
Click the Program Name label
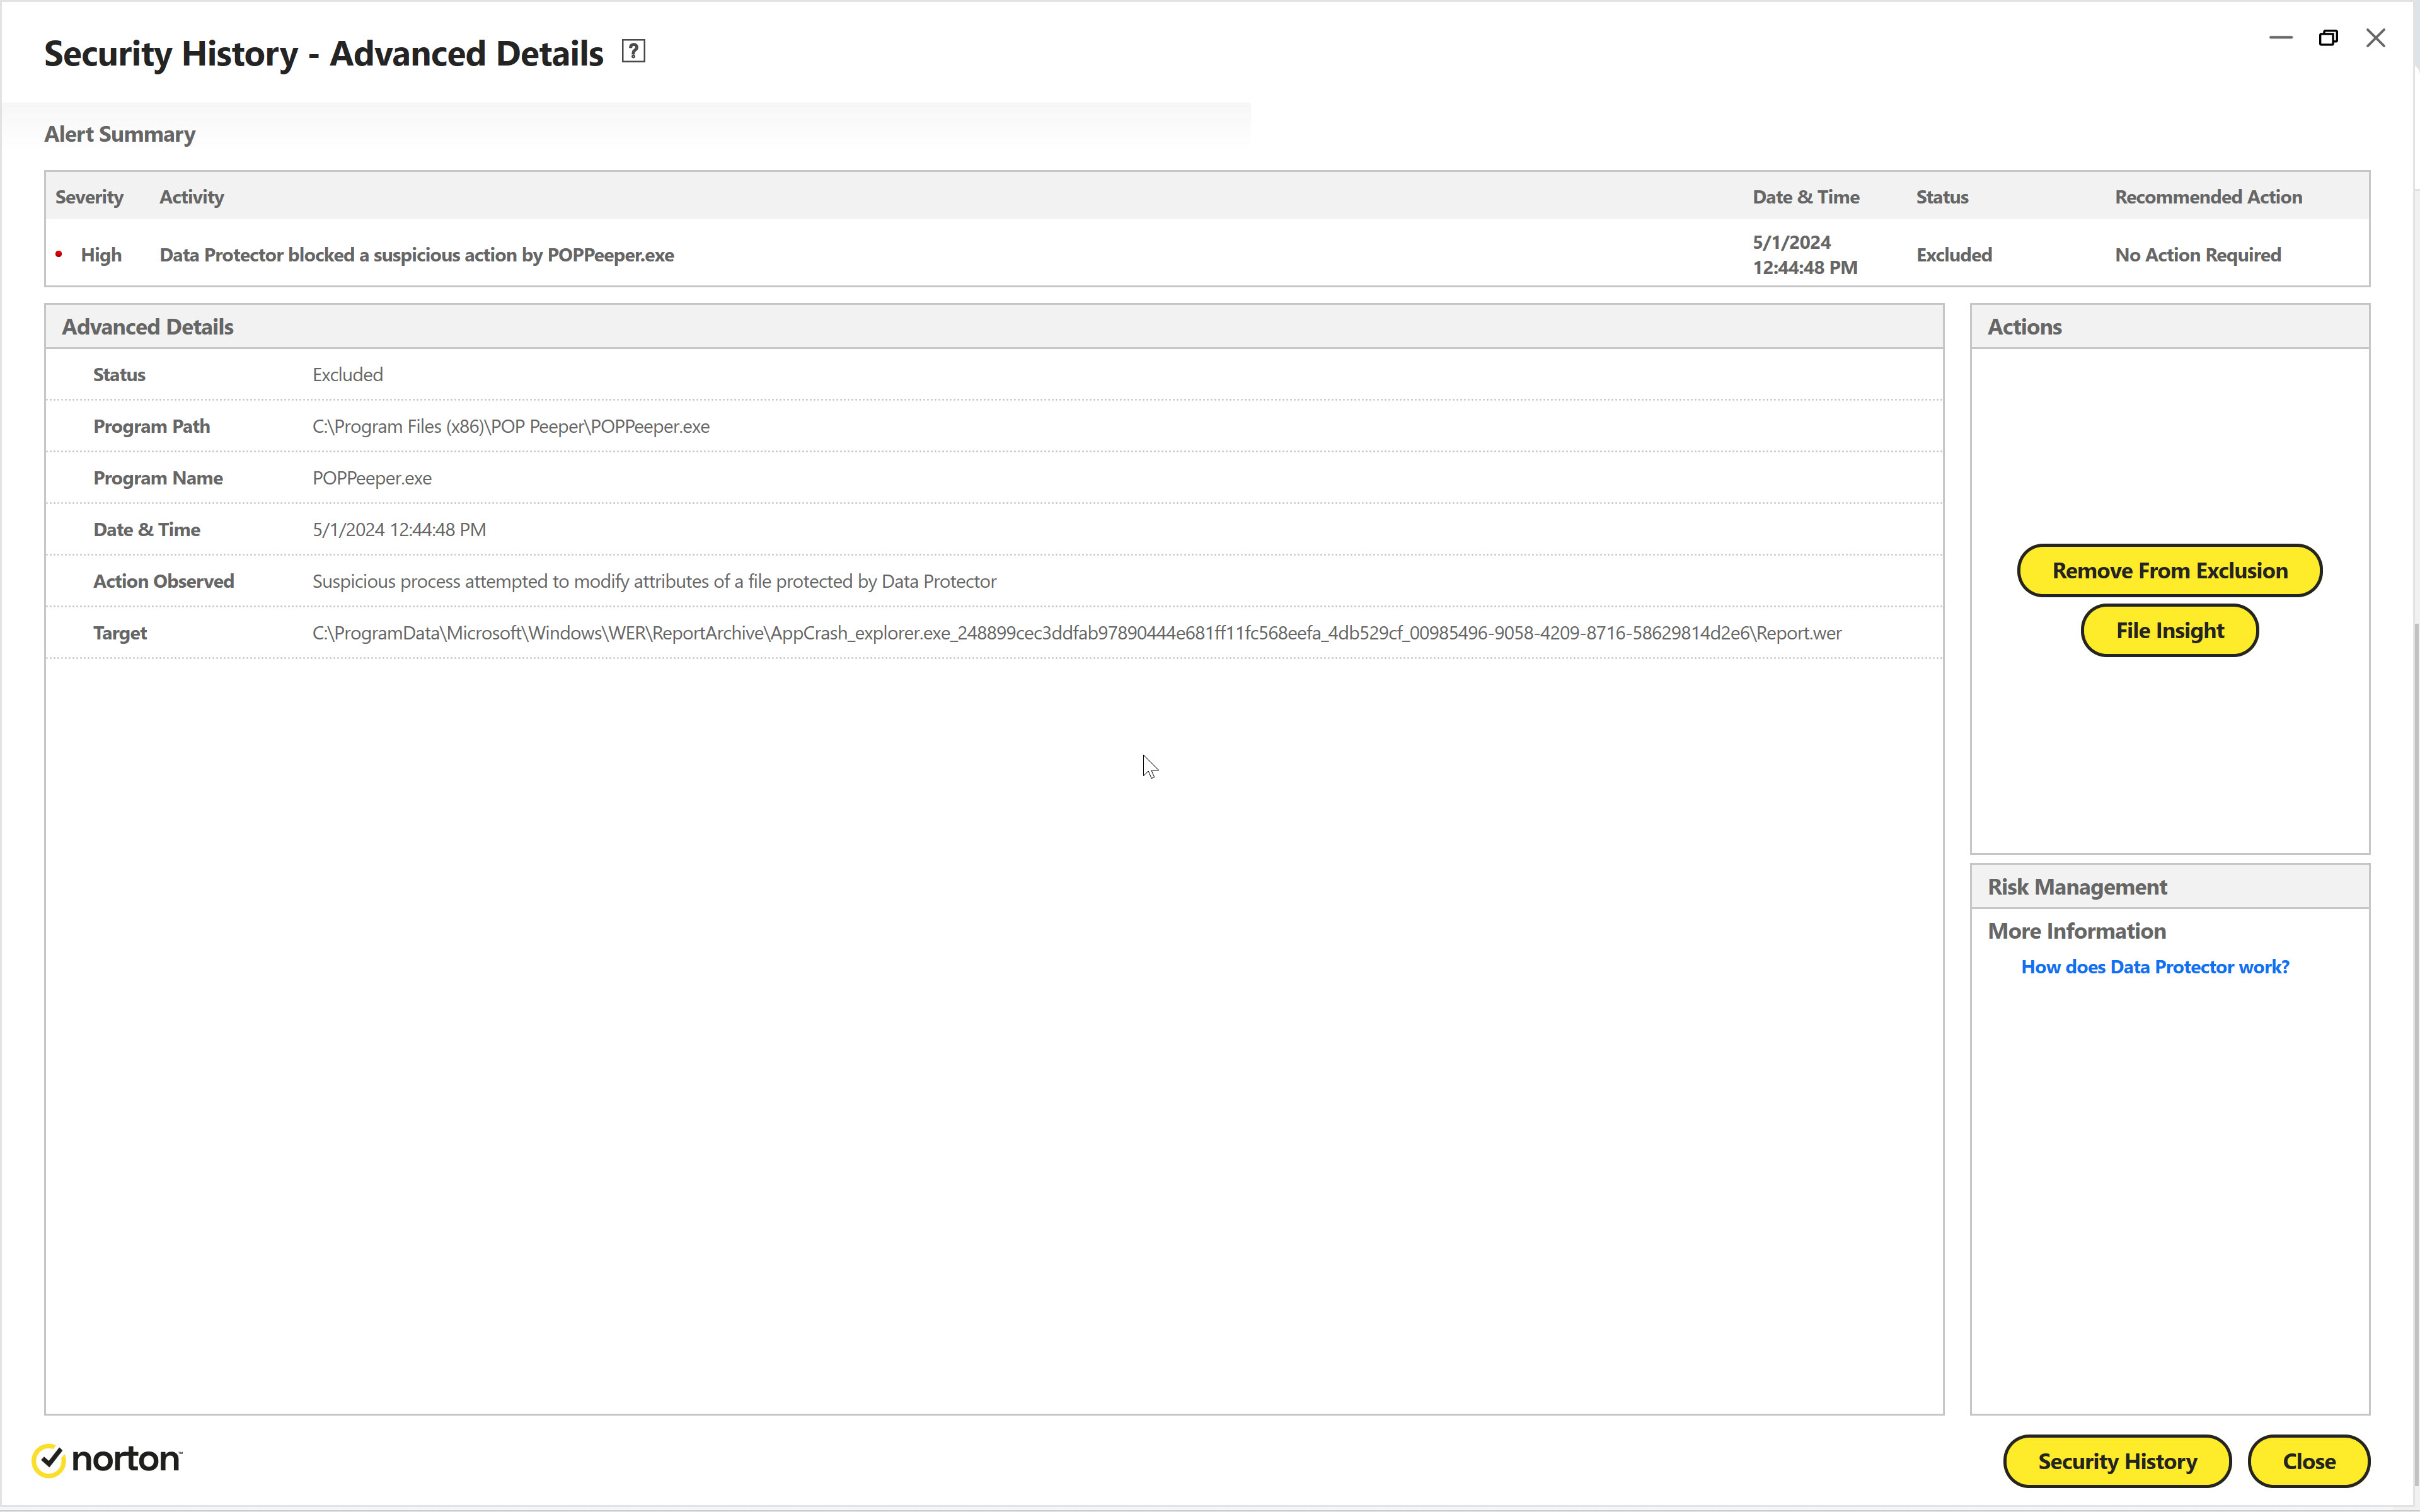[x=158, y=478]
